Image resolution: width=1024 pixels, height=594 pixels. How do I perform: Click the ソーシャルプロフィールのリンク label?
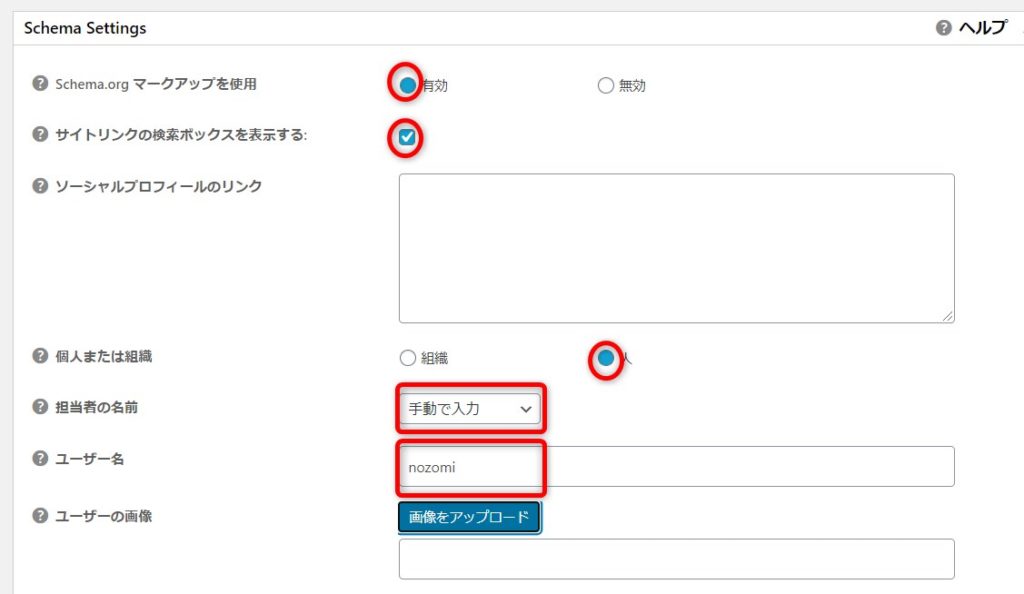tap(159, 186)
